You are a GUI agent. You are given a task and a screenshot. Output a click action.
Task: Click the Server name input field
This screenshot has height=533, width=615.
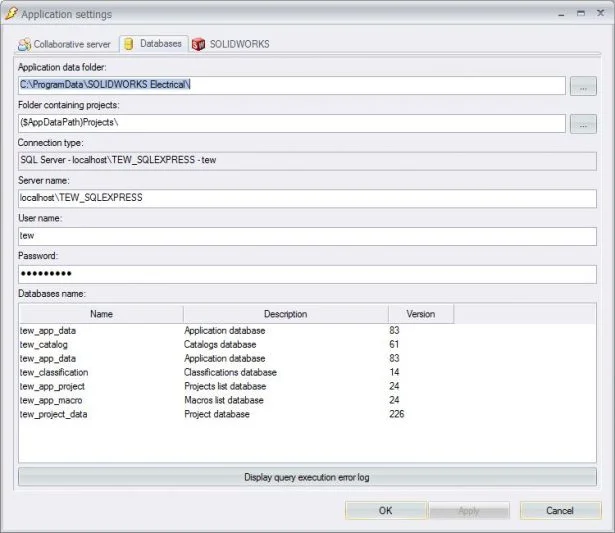(x=307, y=198)
